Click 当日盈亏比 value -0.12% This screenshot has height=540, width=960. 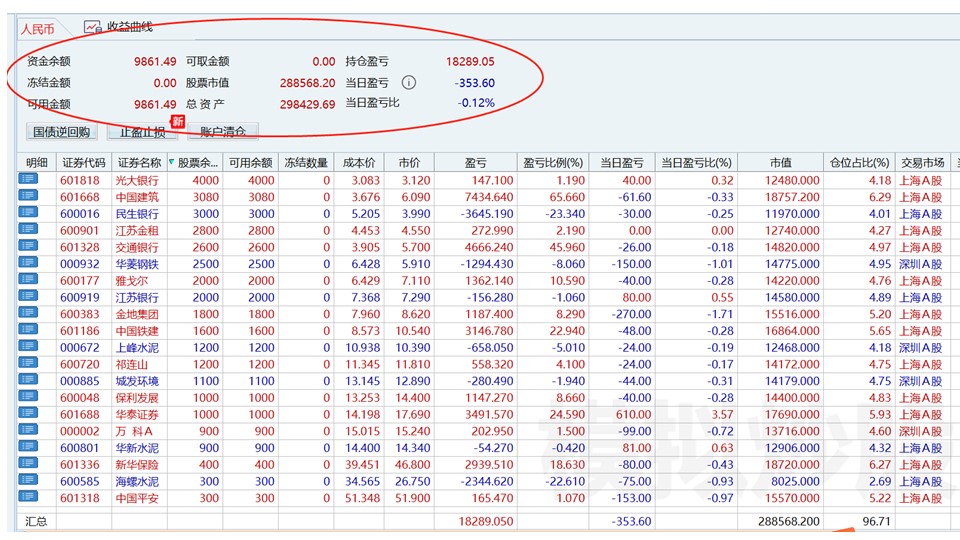pyautogui.click(x=476, y=103)
